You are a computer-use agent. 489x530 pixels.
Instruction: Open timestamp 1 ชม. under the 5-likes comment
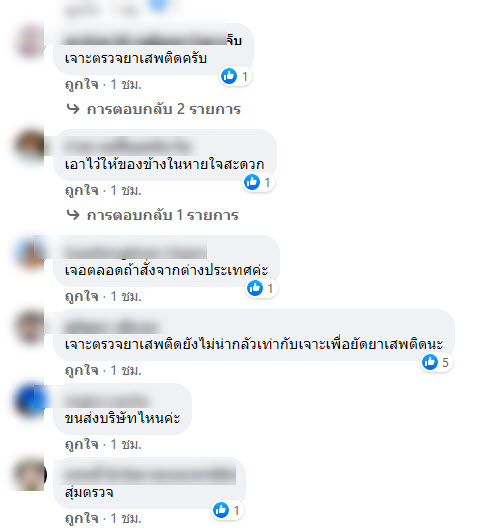(x=126, y=370)
